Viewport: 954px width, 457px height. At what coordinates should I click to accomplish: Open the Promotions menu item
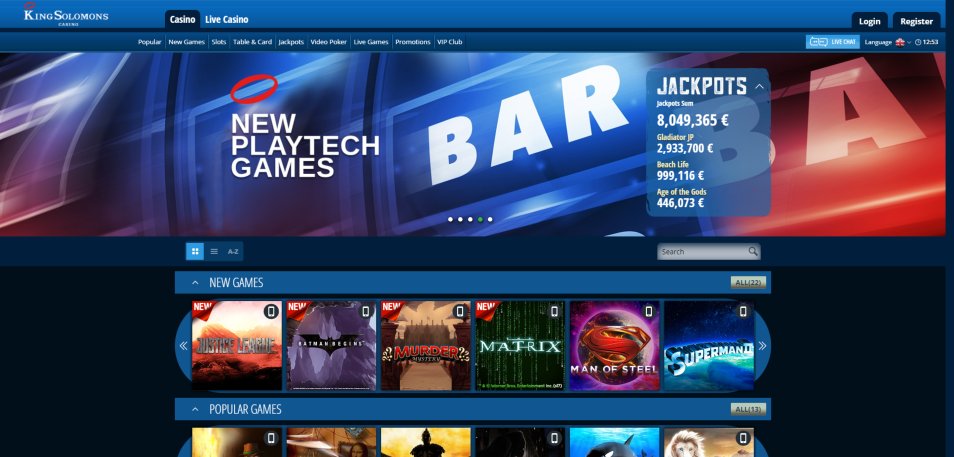point(413,42)
